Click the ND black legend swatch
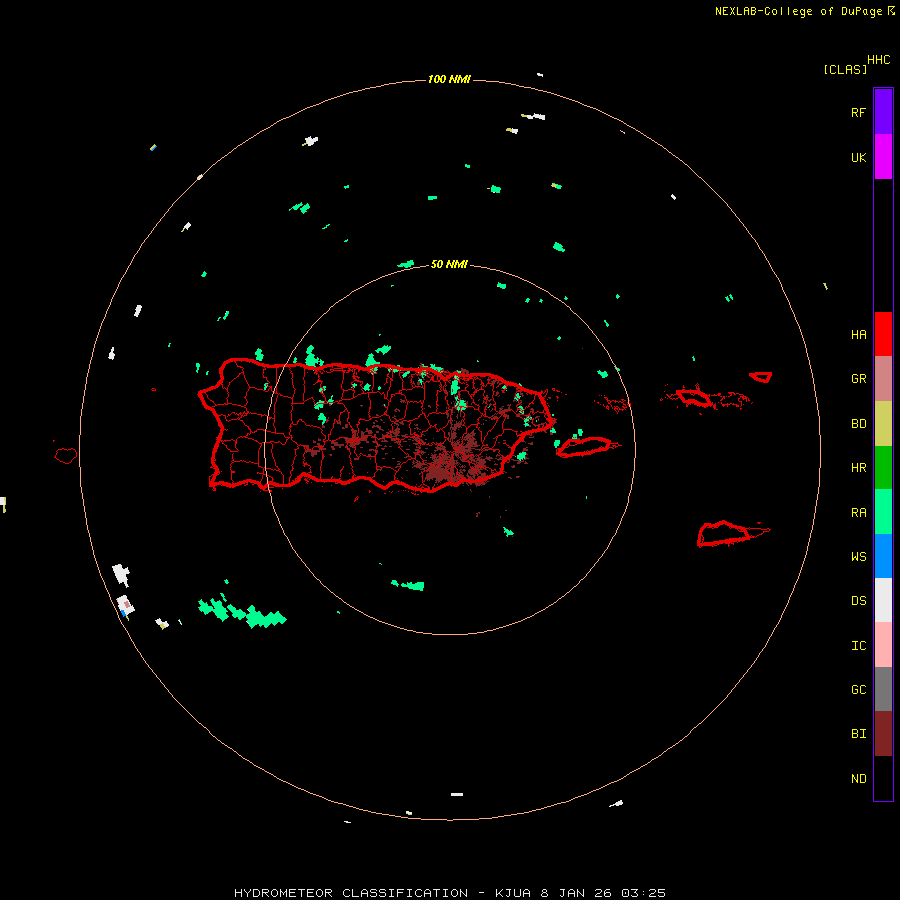The width and height of the screenshot is (900, 900). 883,778
